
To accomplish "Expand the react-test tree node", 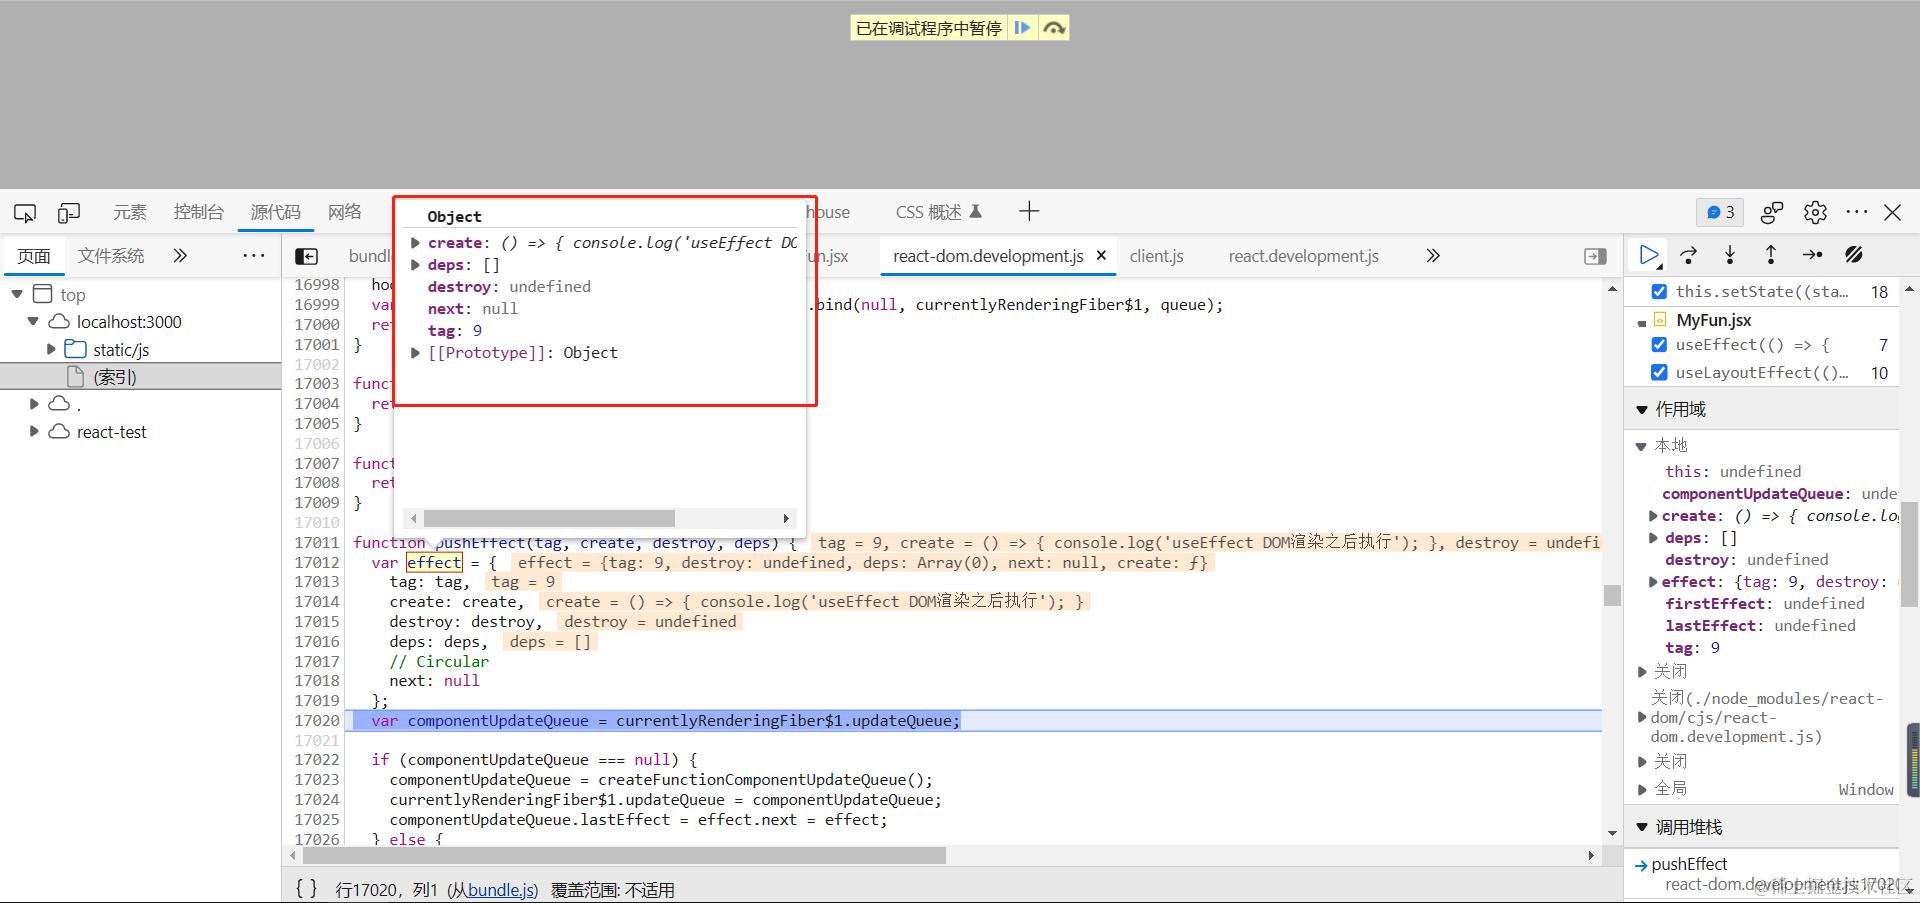I will [x=33, y=431].
